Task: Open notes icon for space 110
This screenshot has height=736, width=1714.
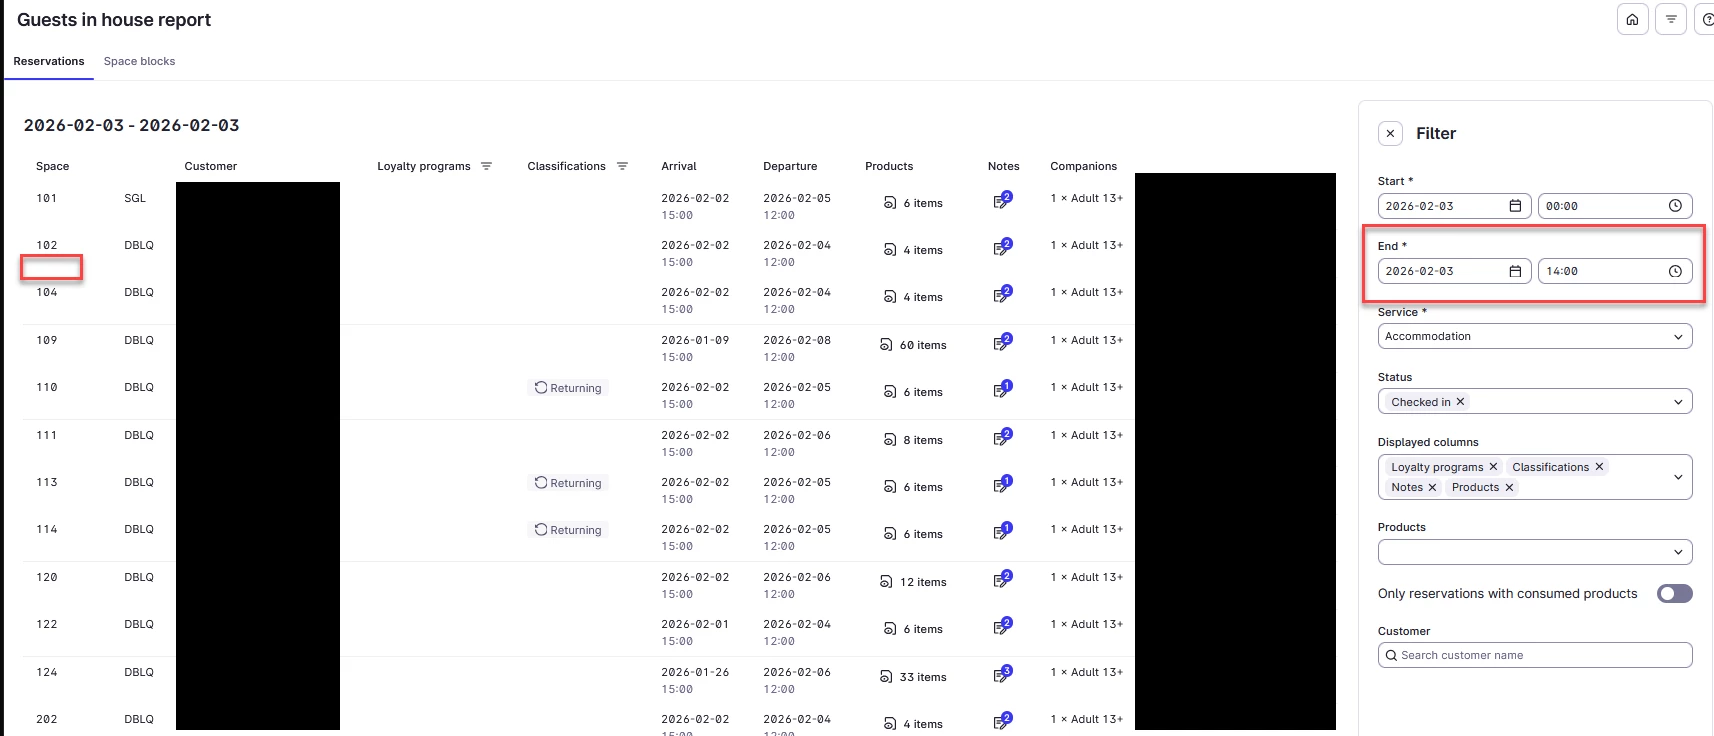Action: click(1002, 389)
